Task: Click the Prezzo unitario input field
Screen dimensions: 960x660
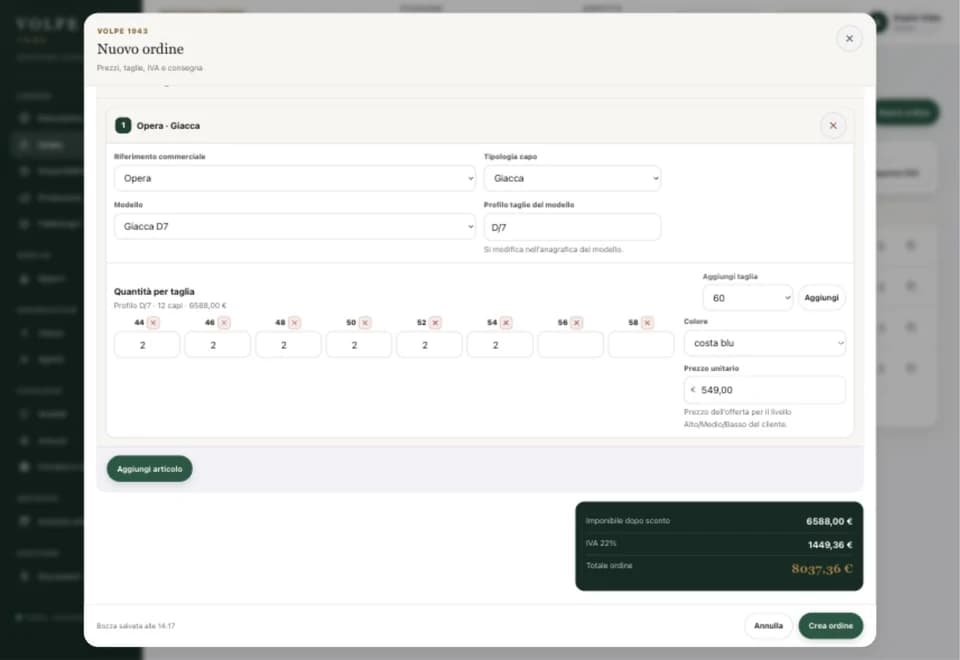Action: point(765,390)
